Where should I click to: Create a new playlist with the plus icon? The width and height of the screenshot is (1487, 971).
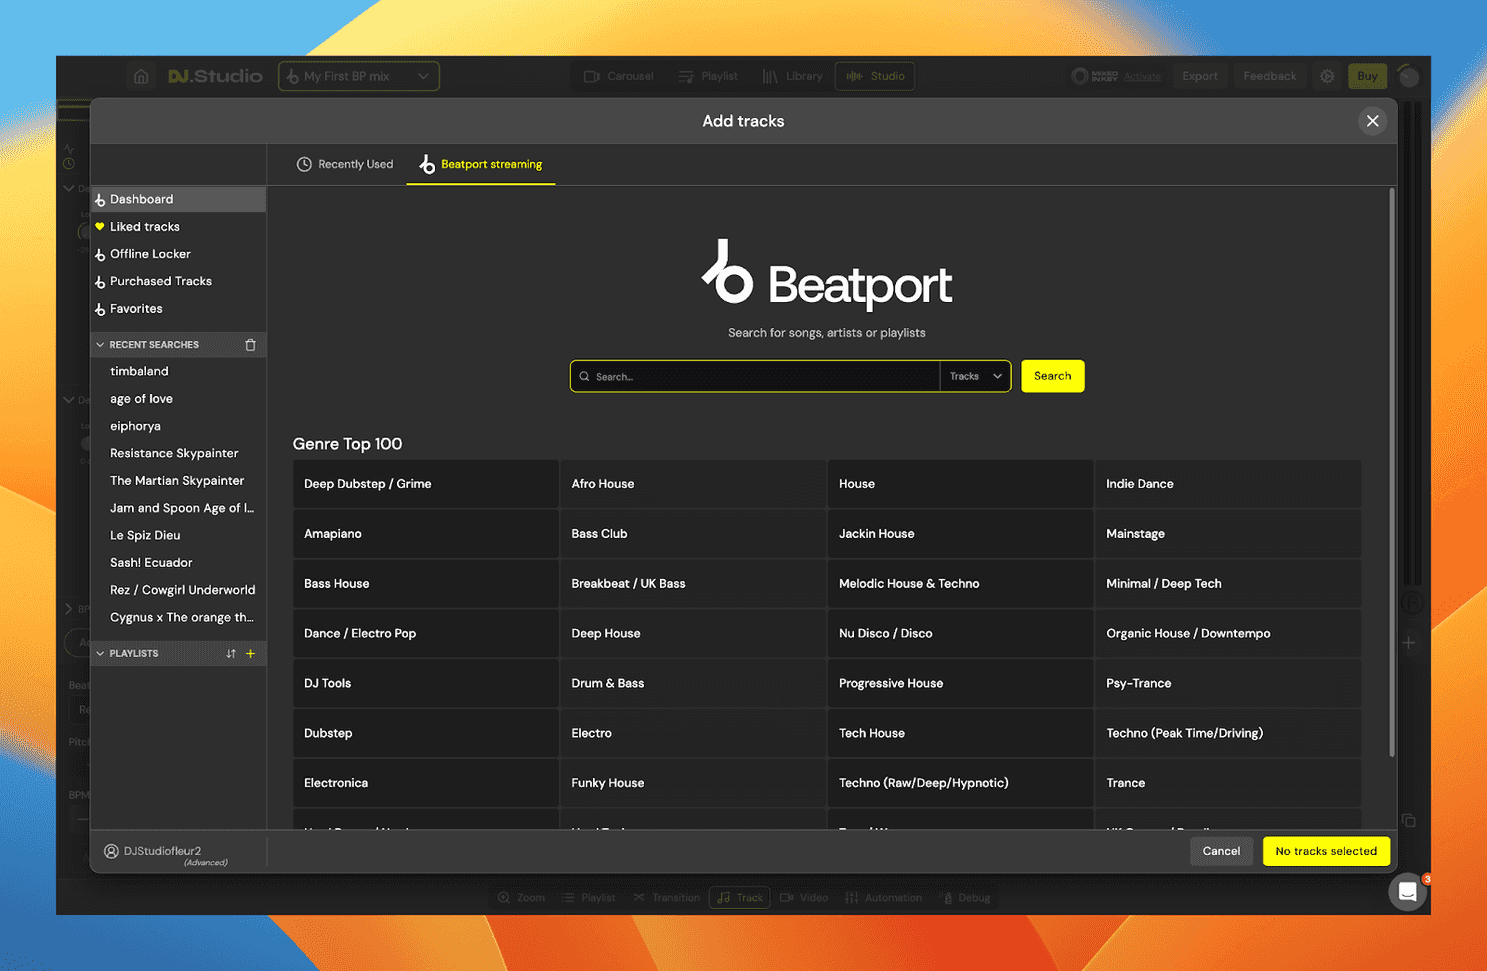coord(250,653)
